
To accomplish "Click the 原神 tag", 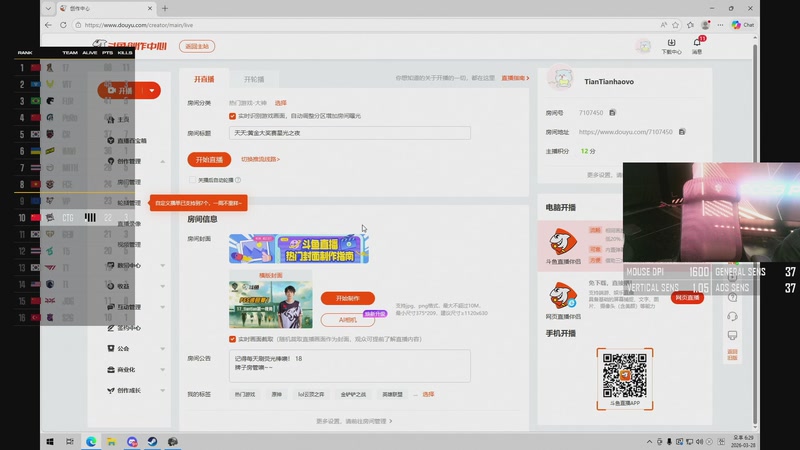I will 277,394.
